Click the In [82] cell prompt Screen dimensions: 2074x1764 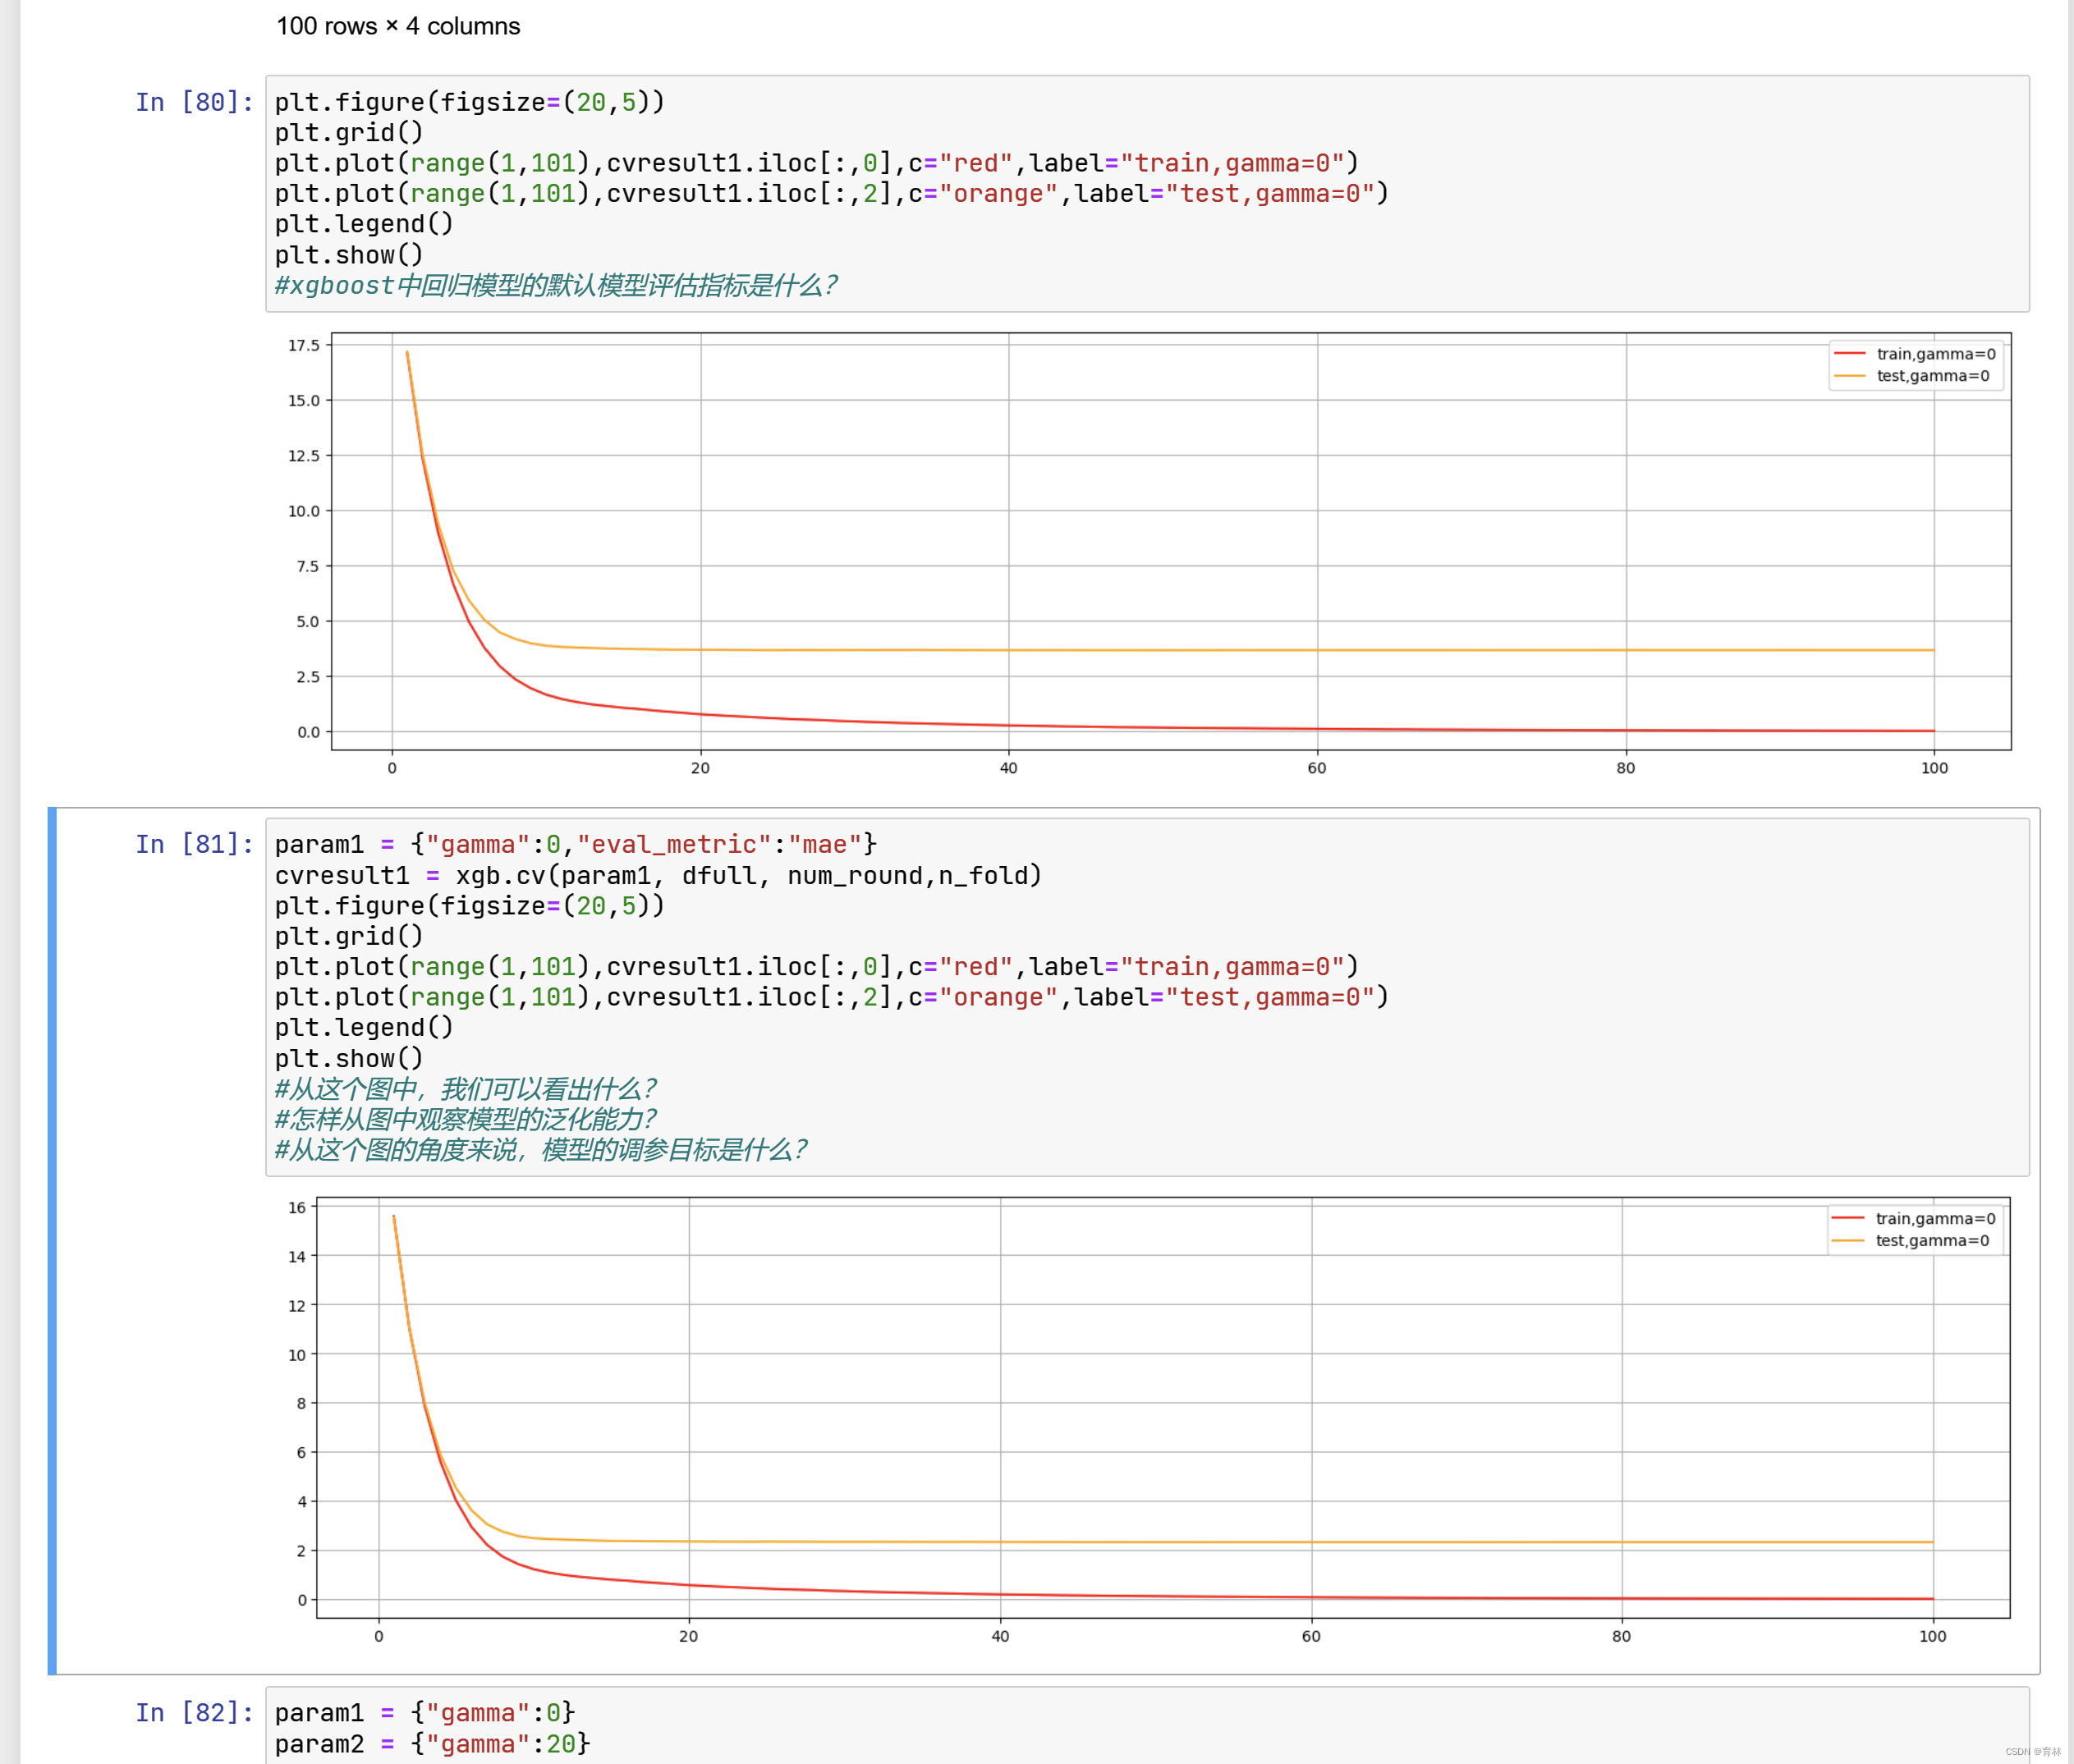(194, 1712)
